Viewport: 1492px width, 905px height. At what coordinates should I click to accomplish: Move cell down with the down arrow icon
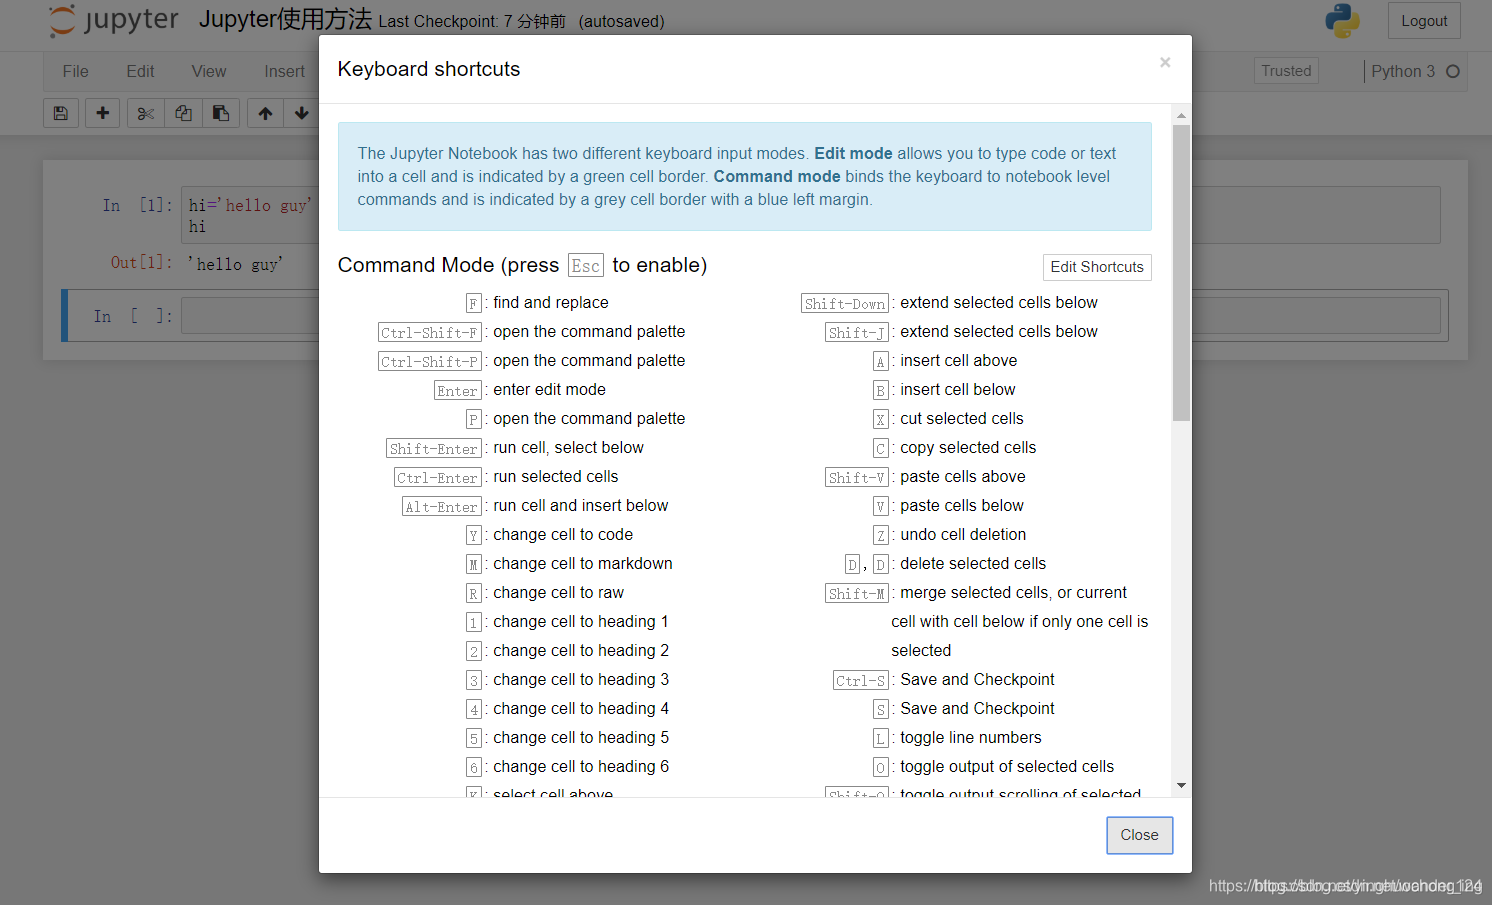click(x=302, y=113)
